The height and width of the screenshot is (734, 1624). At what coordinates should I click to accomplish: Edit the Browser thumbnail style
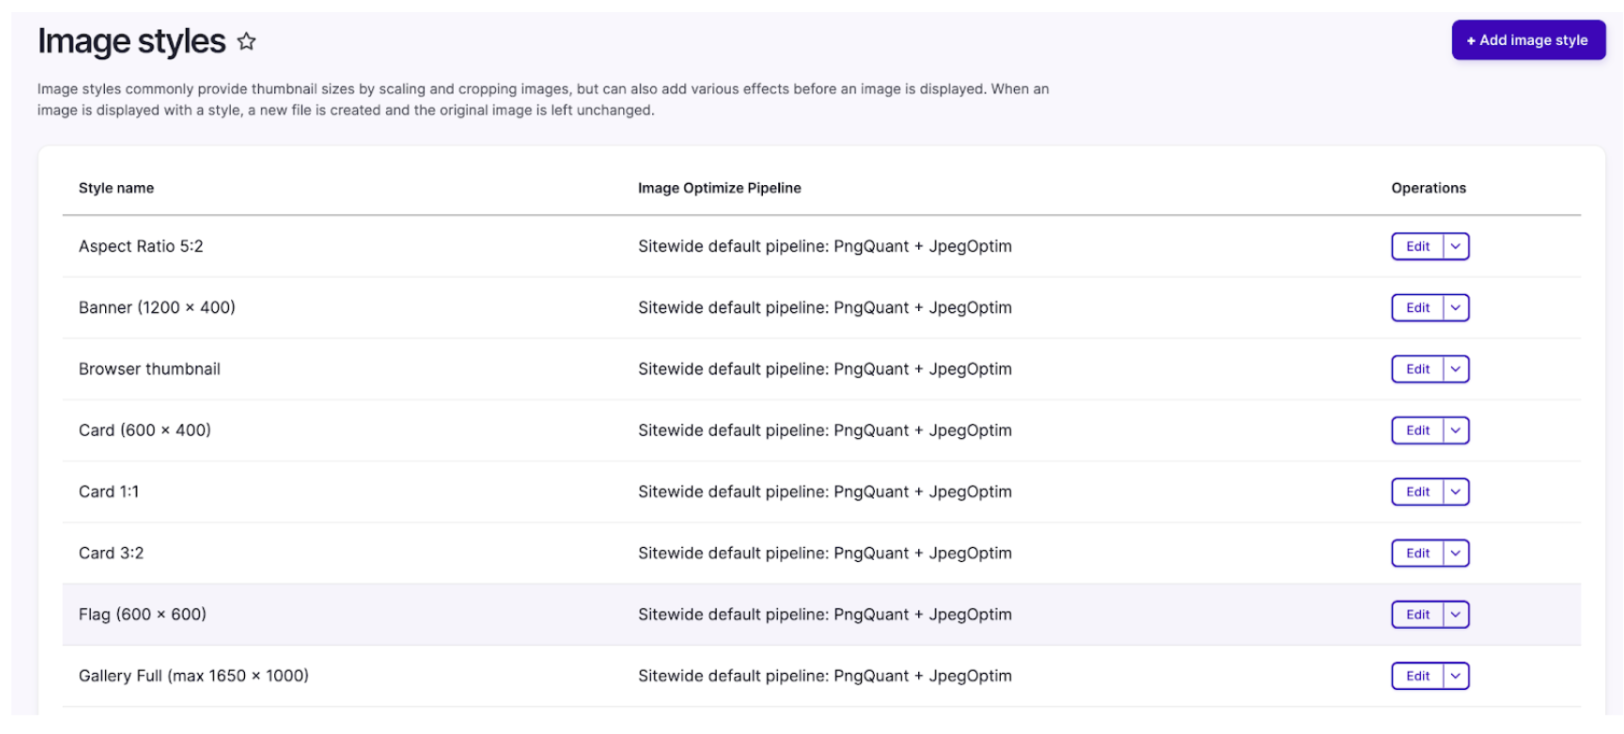coord(1417,369)
